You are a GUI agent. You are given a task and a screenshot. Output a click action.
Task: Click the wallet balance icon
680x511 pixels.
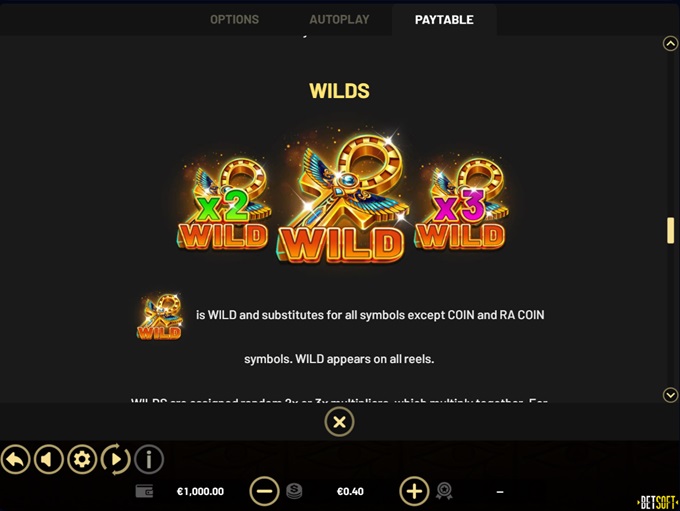click(x=144, y=491)
